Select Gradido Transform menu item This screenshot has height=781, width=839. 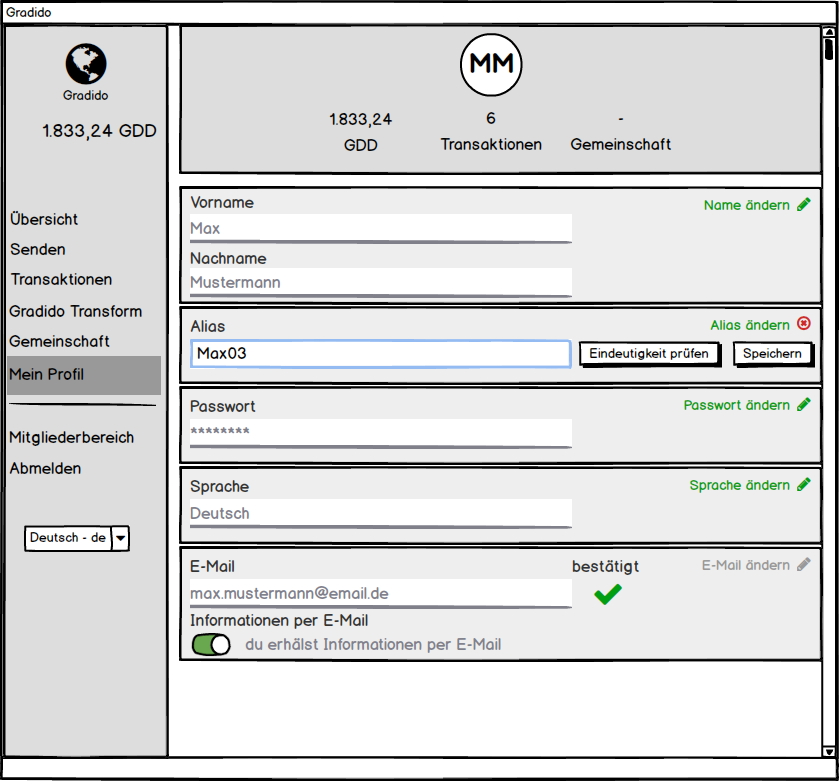coord(76,311)
